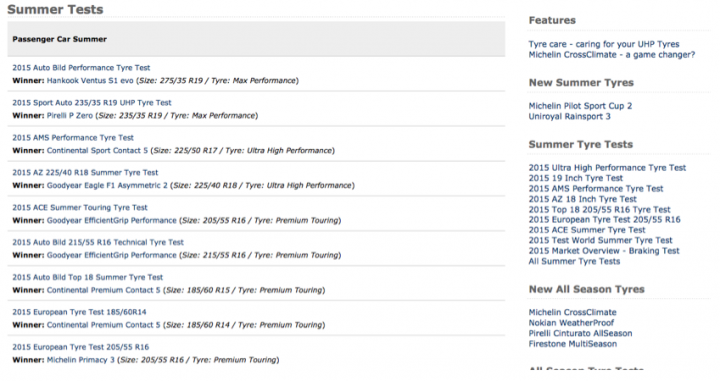
Task: Open the Tyre care for UHP Tyres feature
Action: [x=603, y=44]
